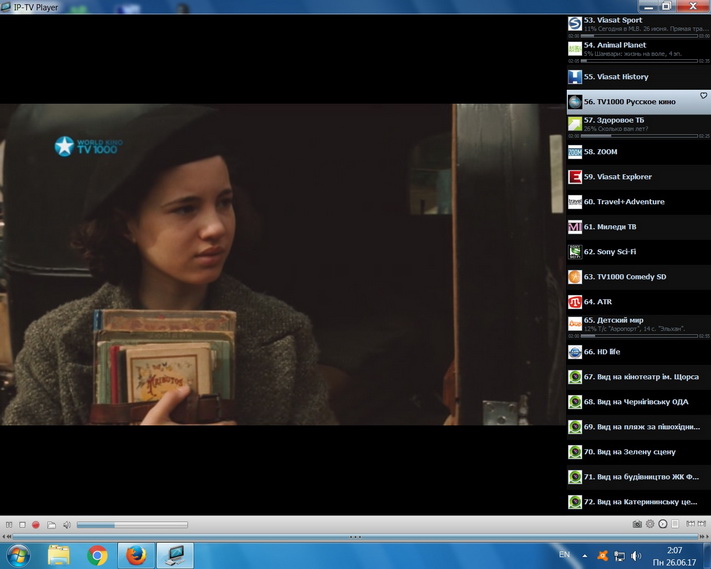Image resolution: width=711 pixels, height=569 pixels.
Task: Click webcam icon for Вид на Зелену сцену
Action: 575,452
